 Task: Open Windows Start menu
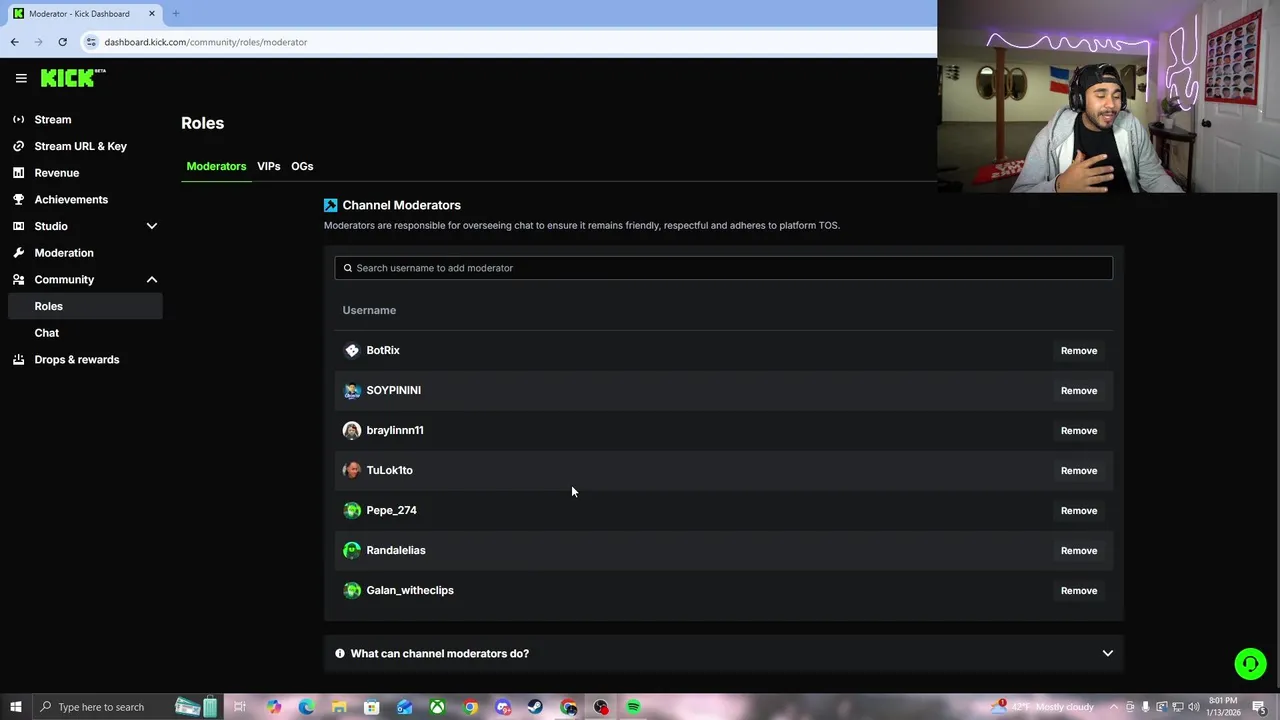pos(16,707)
